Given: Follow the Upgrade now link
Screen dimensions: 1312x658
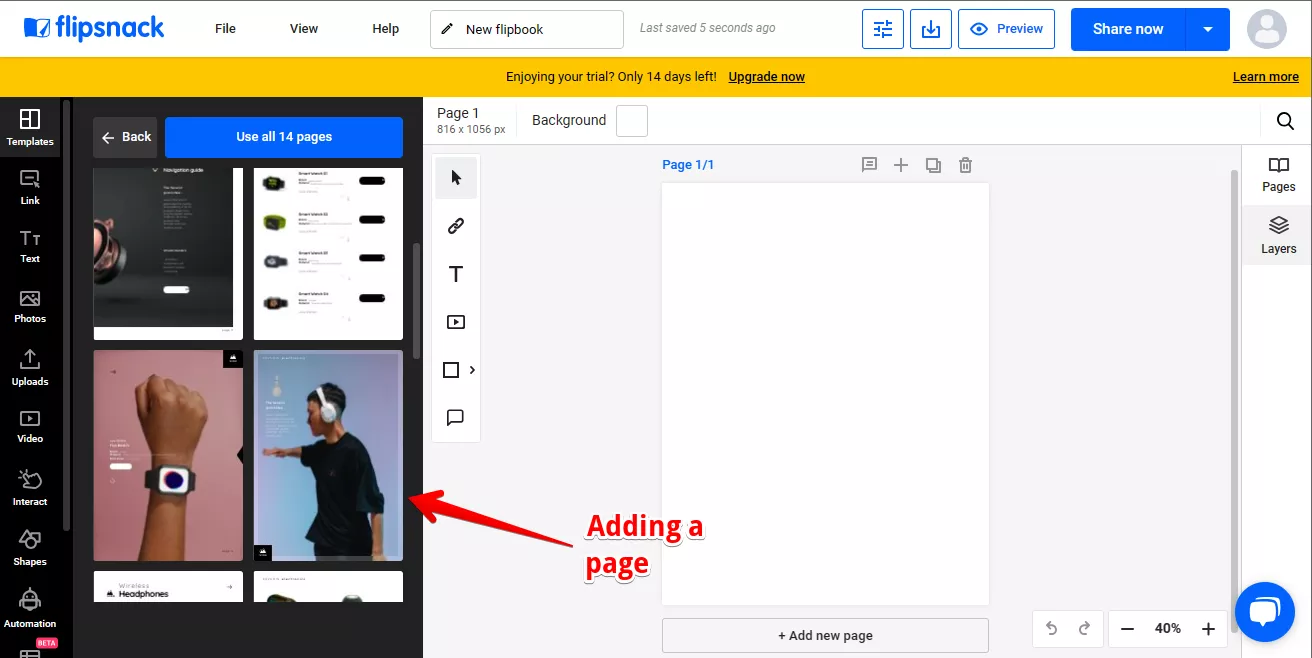Looking at the screenshot, I should [766, 77].
